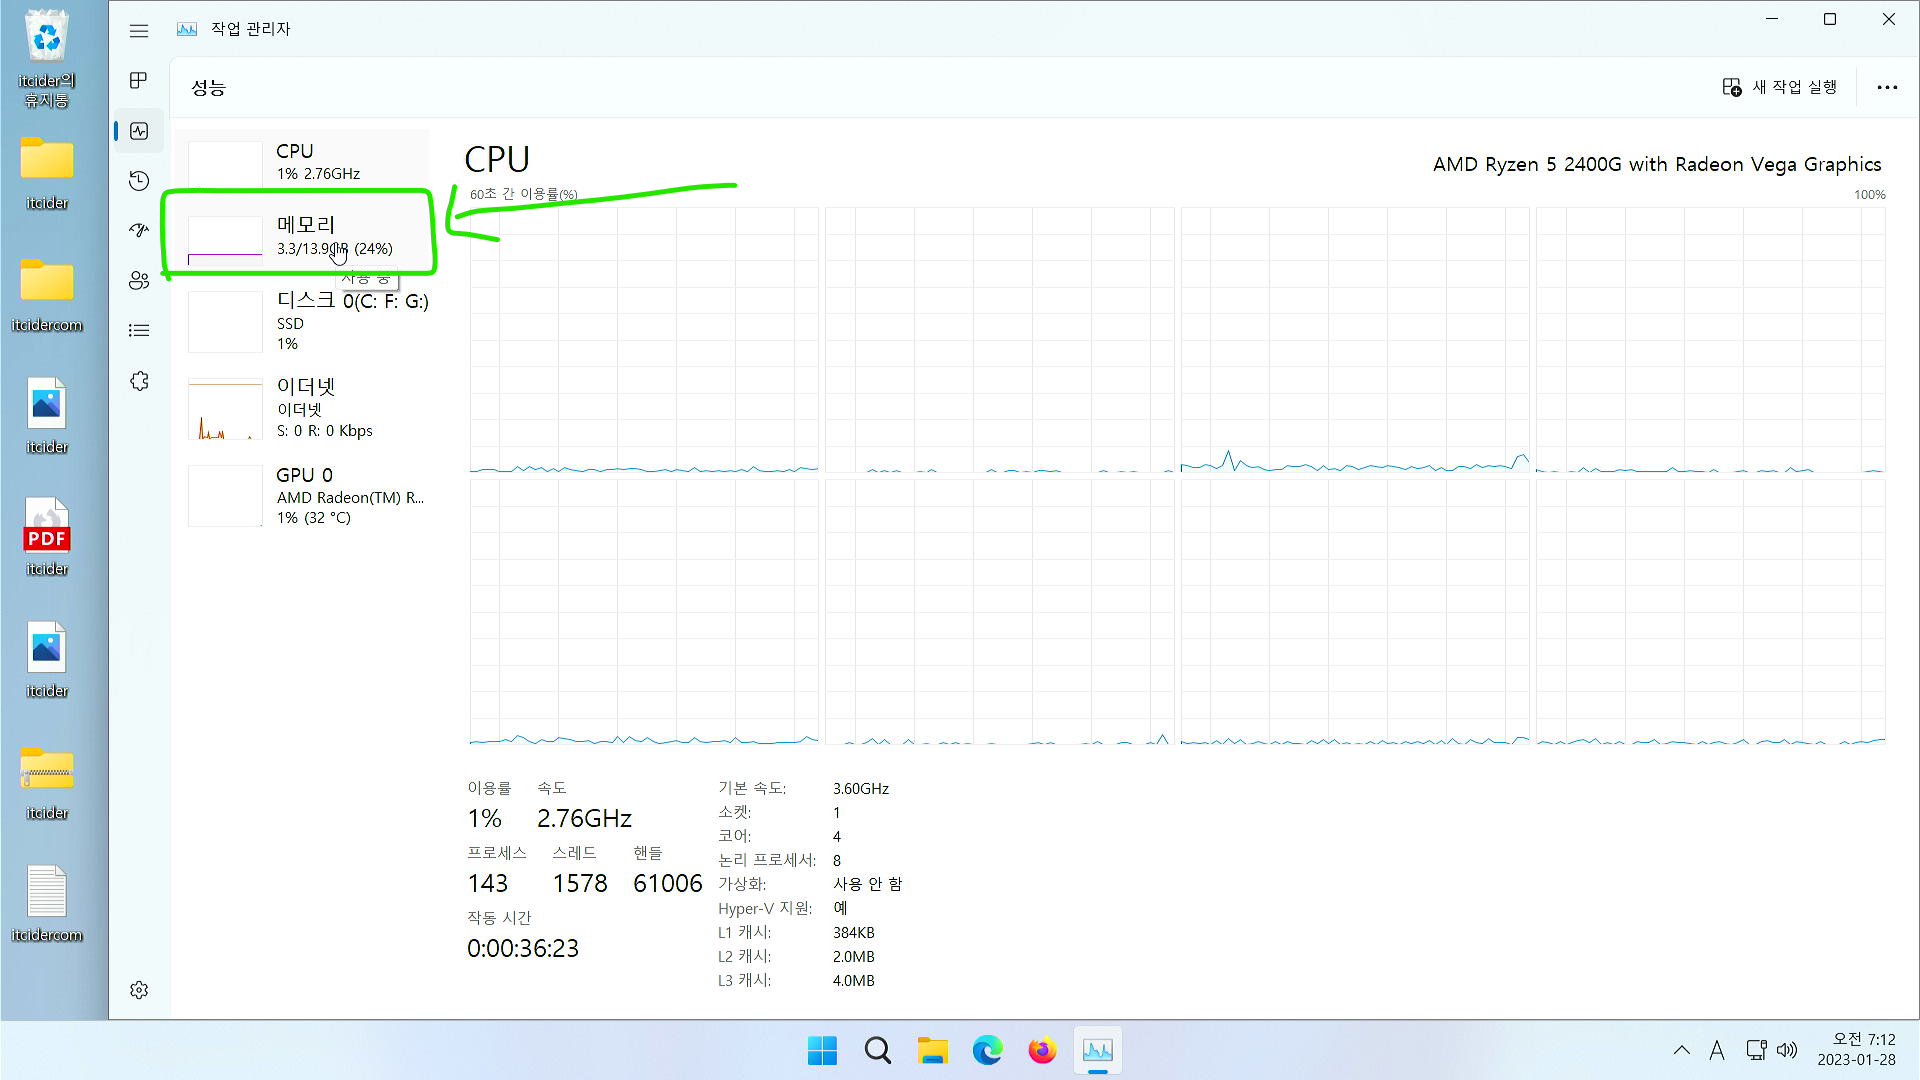Select the itcider zip folder desktop icon
This screenshot has width=1920, height=1080.
coord(47,782)
